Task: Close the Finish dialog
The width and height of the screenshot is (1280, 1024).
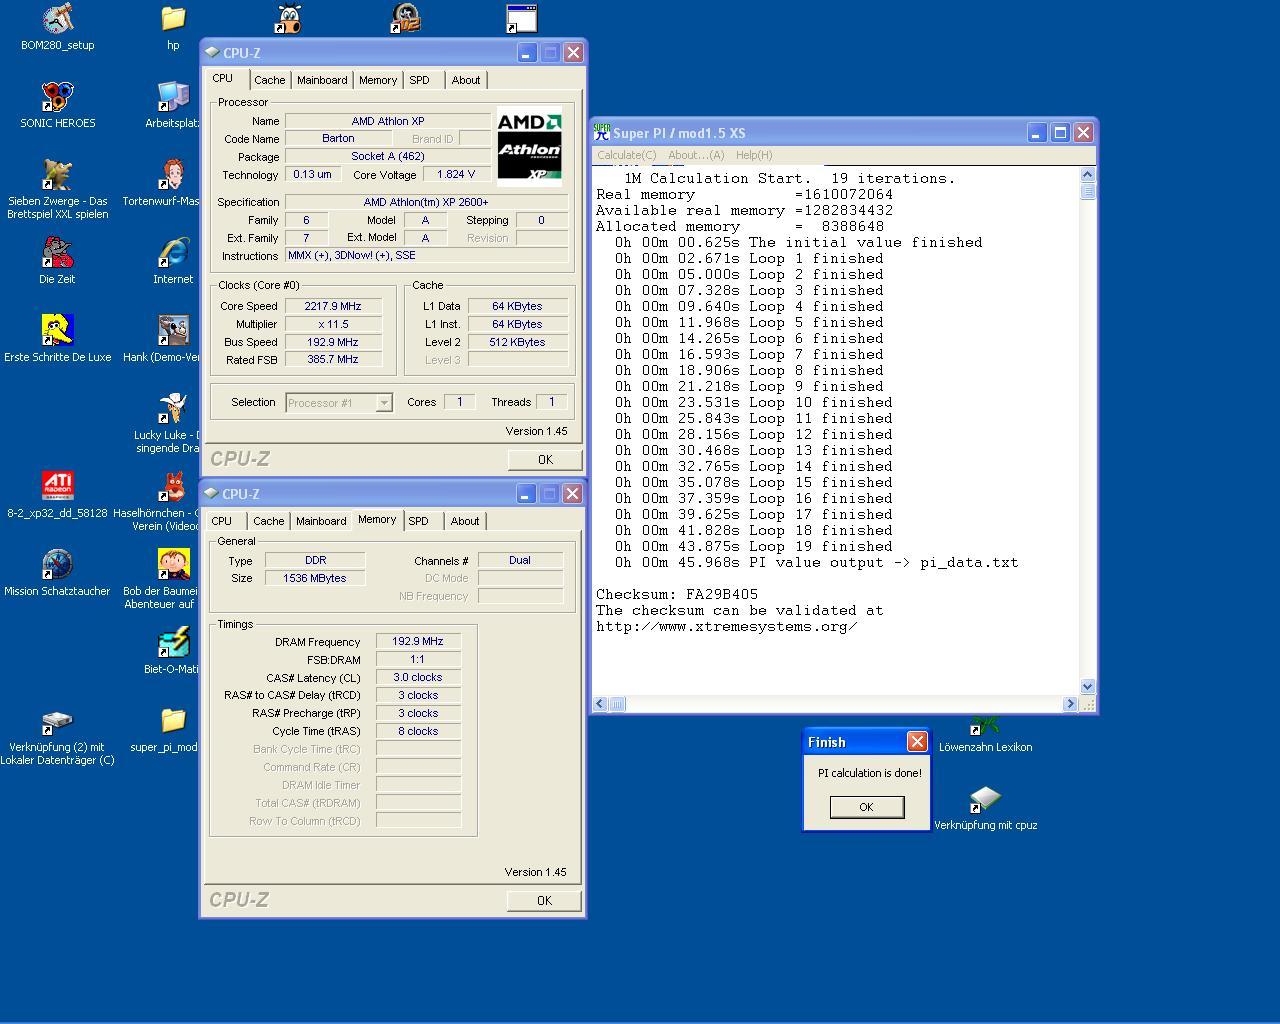Action: (917, 741)
